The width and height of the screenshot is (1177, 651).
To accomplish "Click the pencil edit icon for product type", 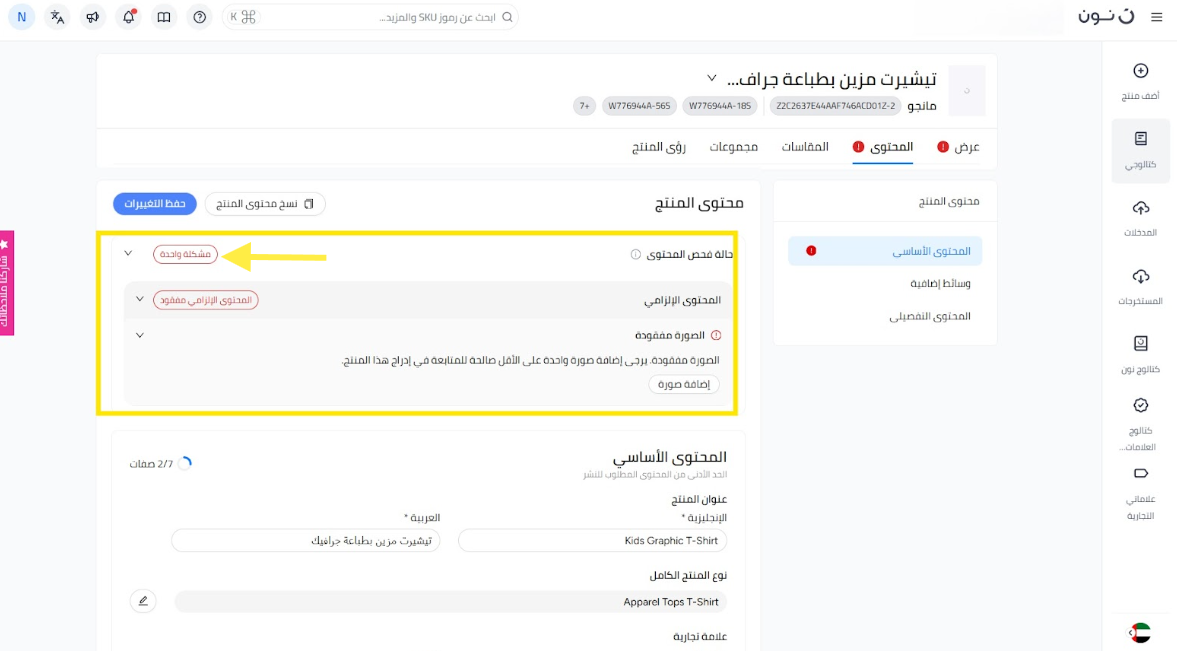I will (x=143, y=601).
